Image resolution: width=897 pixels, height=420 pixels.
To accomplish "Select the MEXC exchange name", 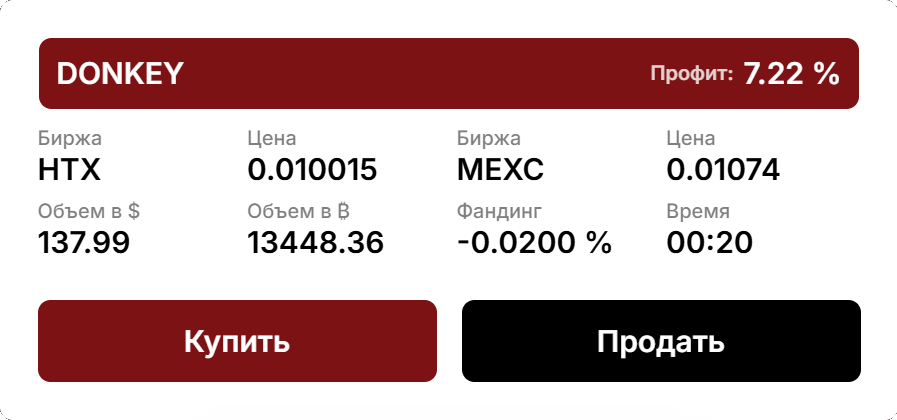I will point(500,170).
